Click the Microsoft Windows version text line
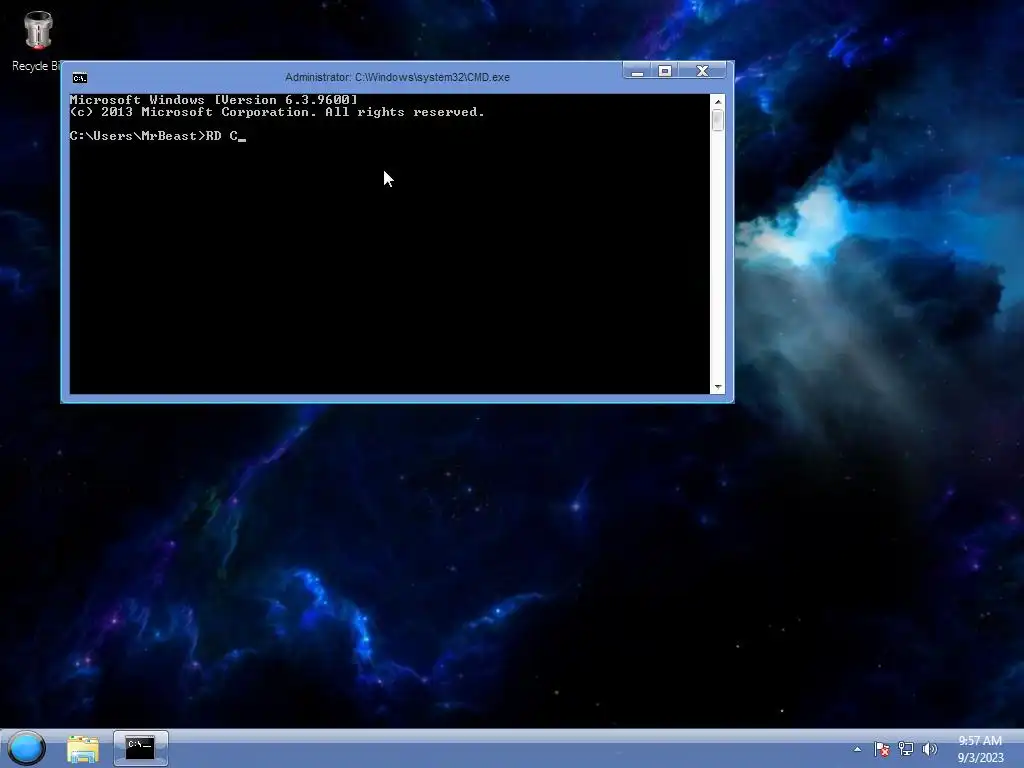This screenshot has height=768, width=1024. pyautogui.click(x=214, y=100)
